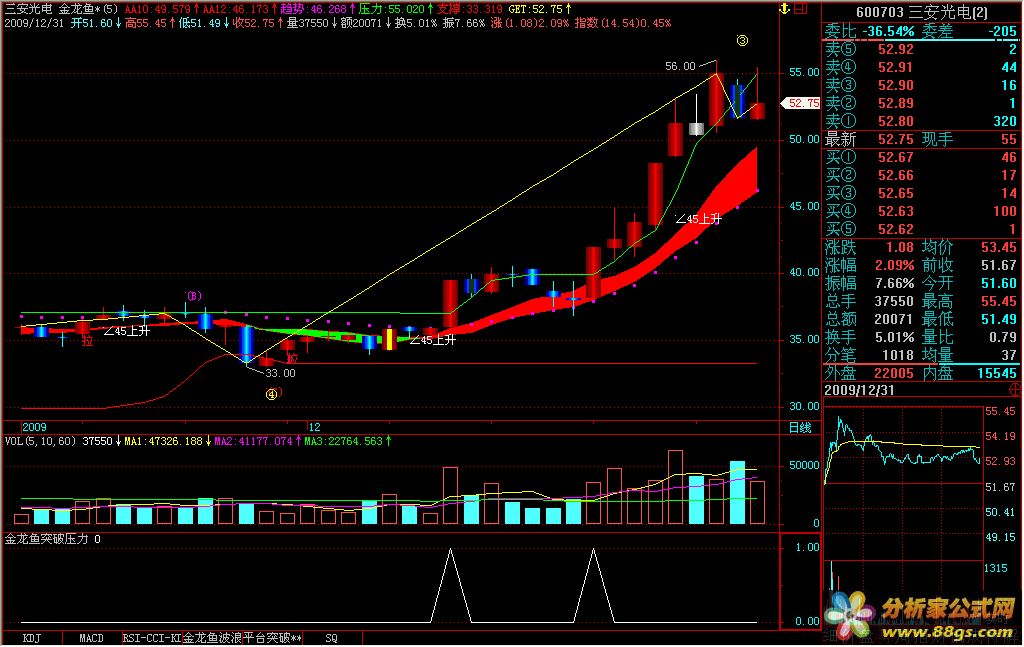The width and height of the screenshot is (1024, 647).
Task: Click the 买① bid price 52.67 row
Action: point(920,157)
